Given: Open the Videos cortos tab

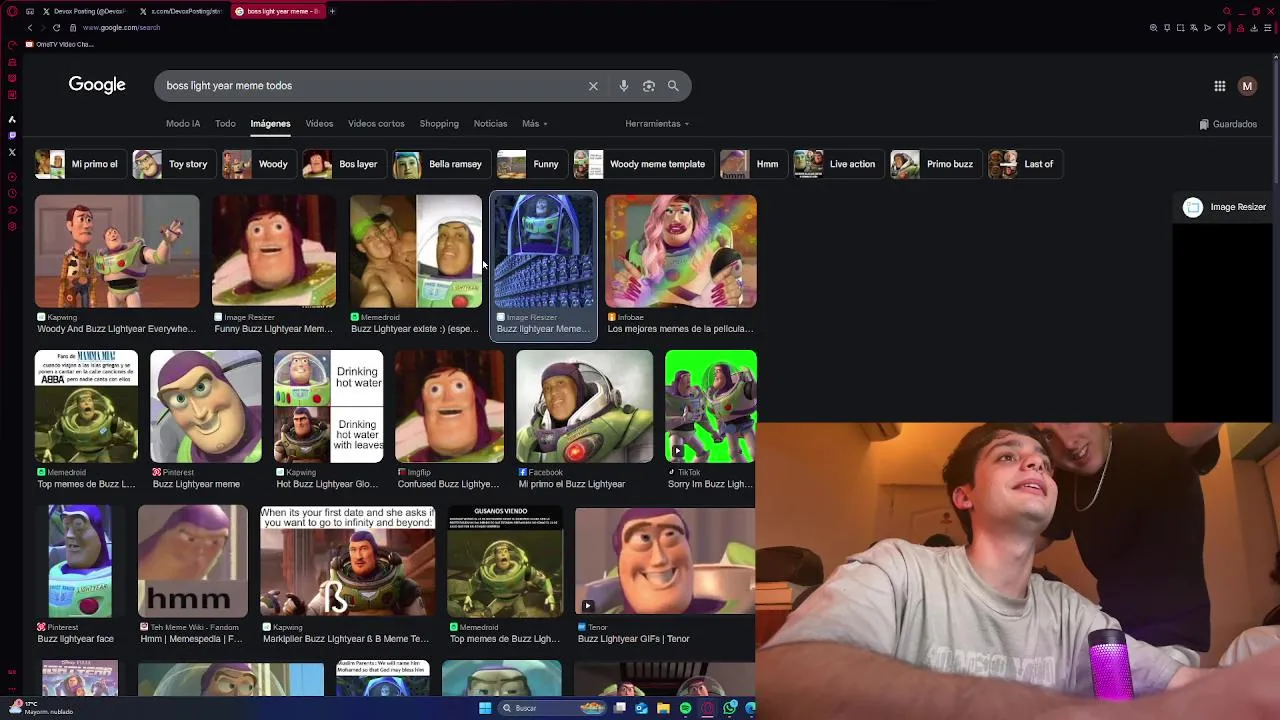Looking at the screenshot, I should [376, 124].
